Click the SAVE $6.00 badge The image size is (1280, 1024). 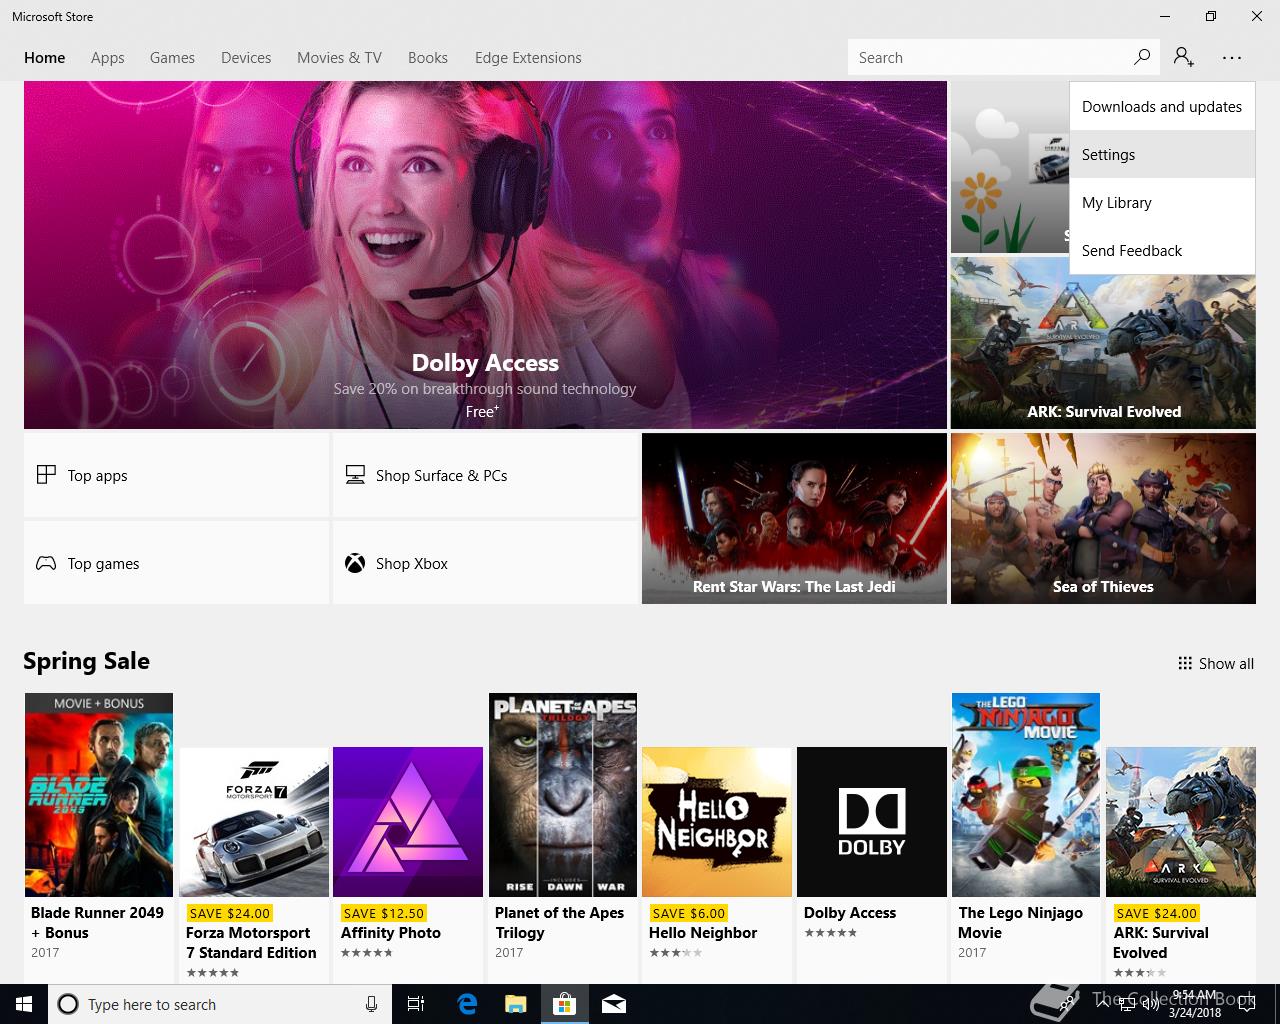coord(688,913)
